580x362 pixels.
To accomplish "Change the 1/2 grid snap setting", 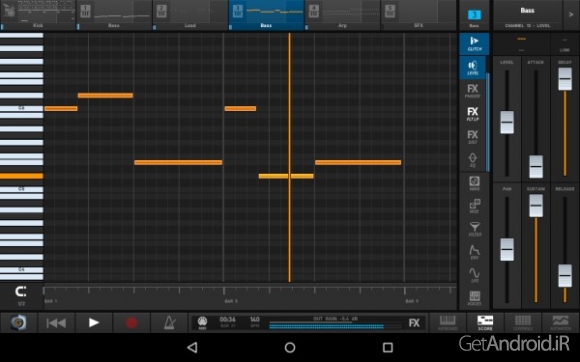I will (21, 296).
